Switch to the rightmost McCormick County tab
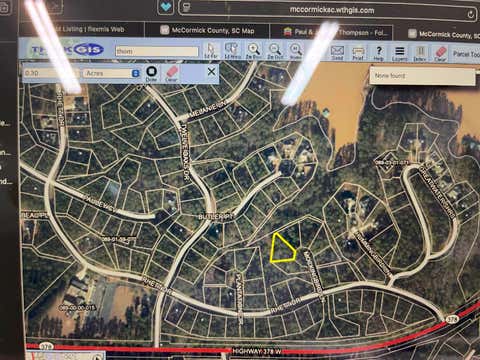480x360 pixels. [438, 34]
